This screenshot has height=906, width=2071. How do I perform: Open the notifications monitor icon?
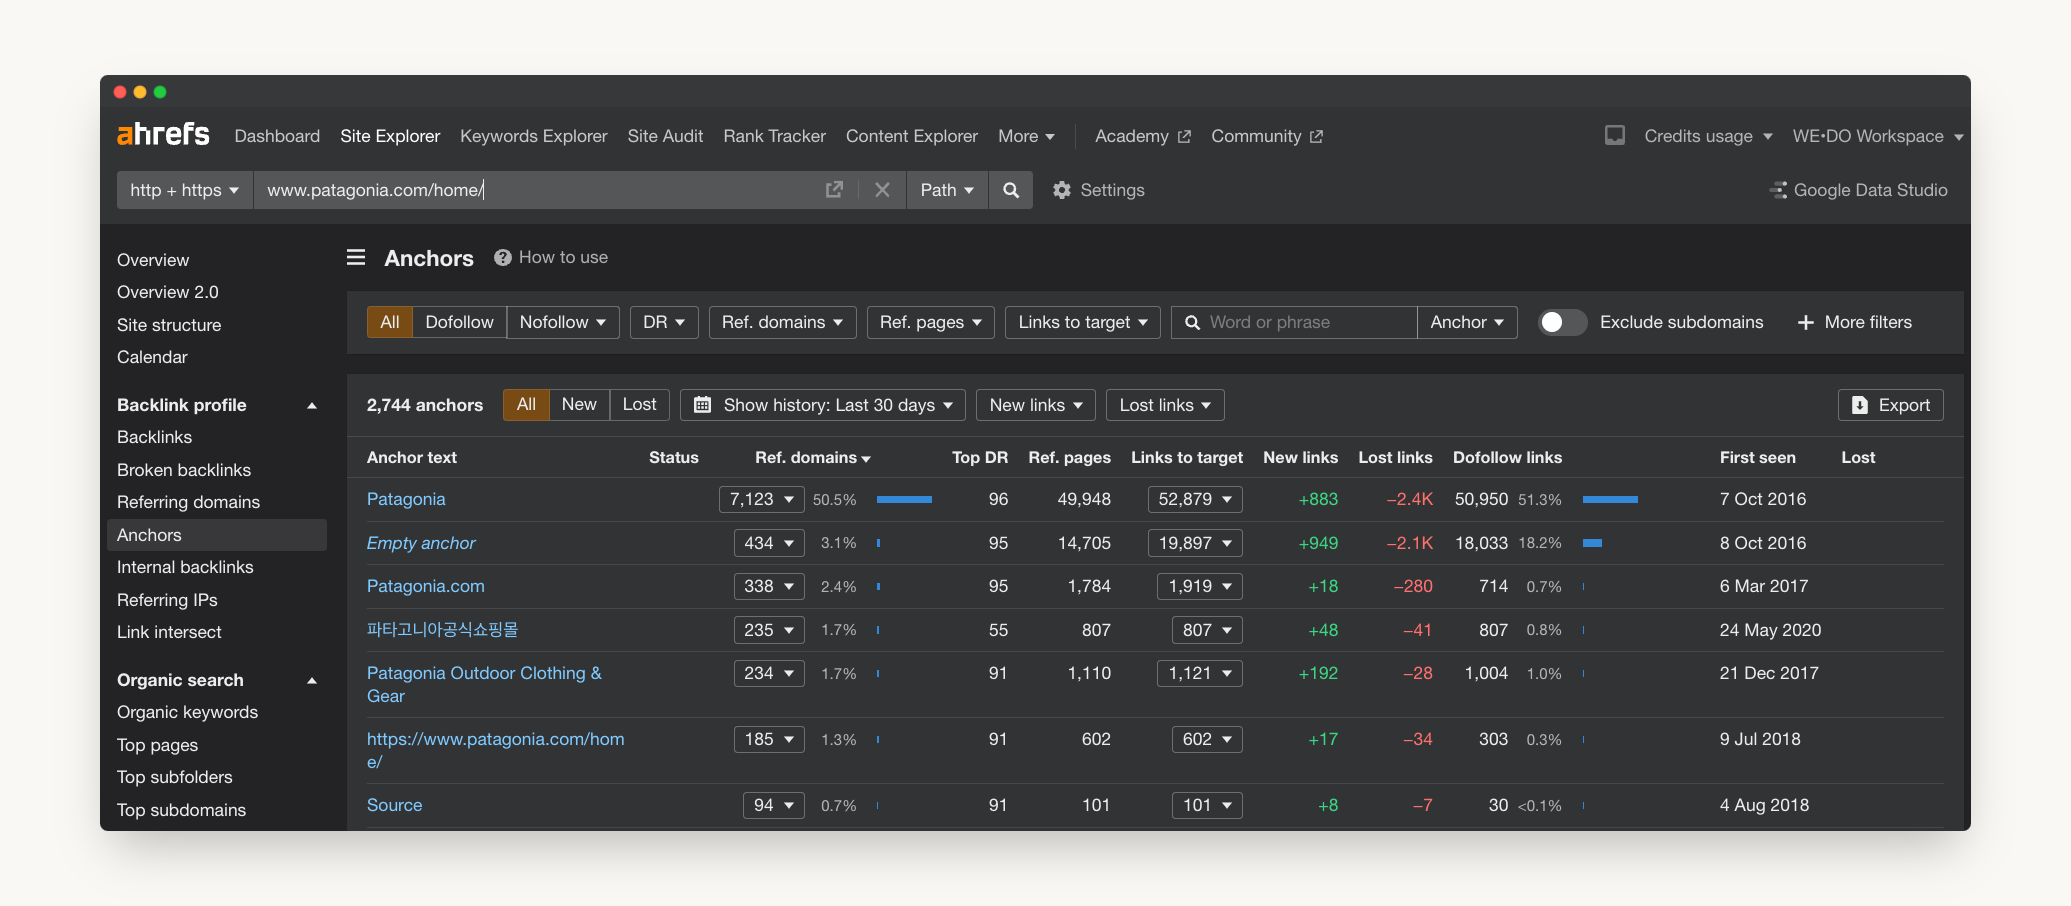[1614, 136]
